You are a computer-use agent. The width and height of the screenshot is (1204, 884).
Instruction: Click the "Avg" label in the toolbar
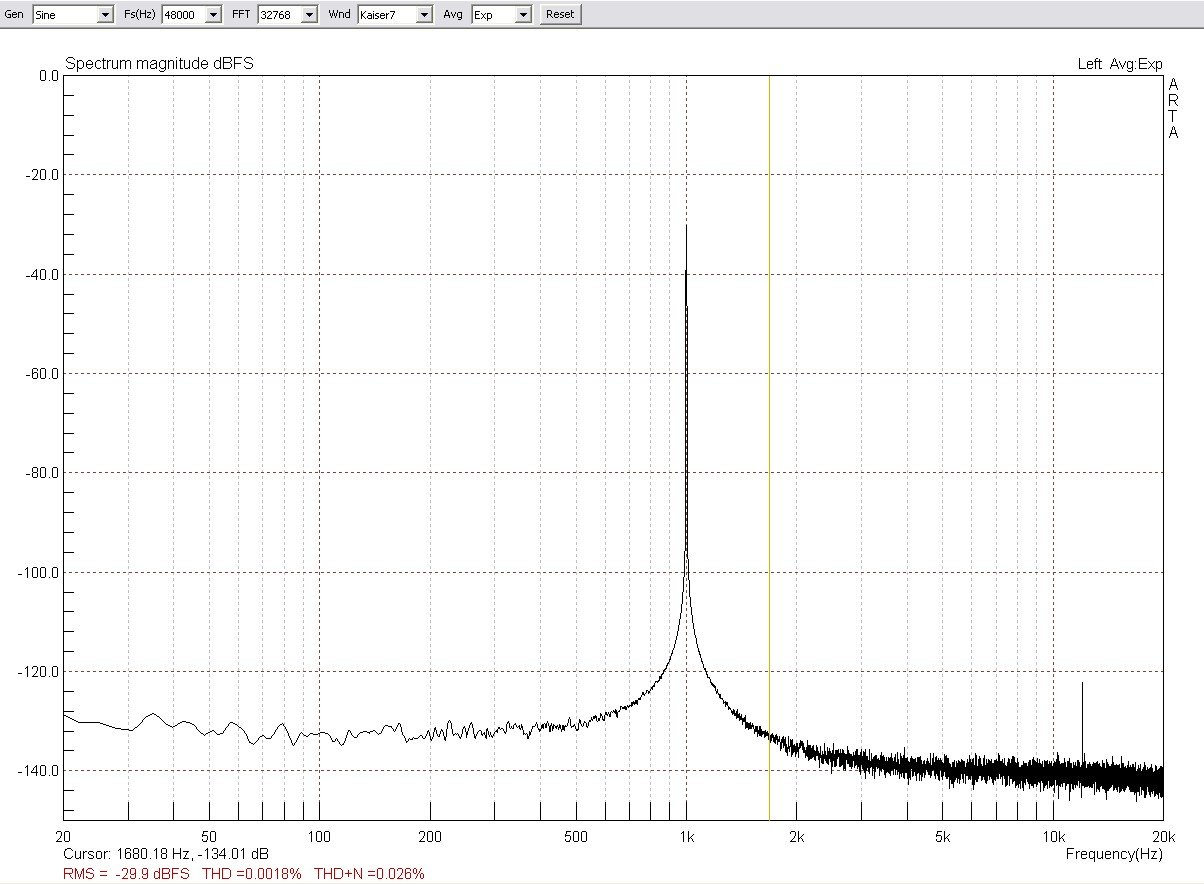453,15
